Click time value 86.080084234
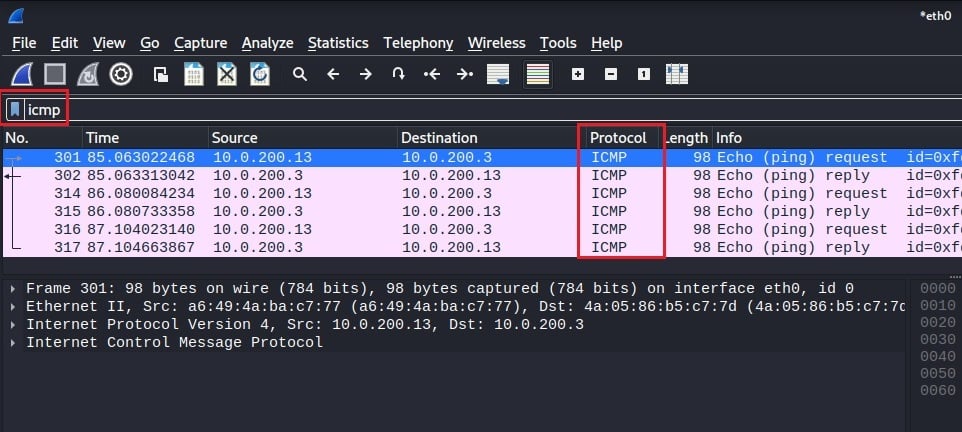Viewport: 962px width, 432px height. coord(140,193)
